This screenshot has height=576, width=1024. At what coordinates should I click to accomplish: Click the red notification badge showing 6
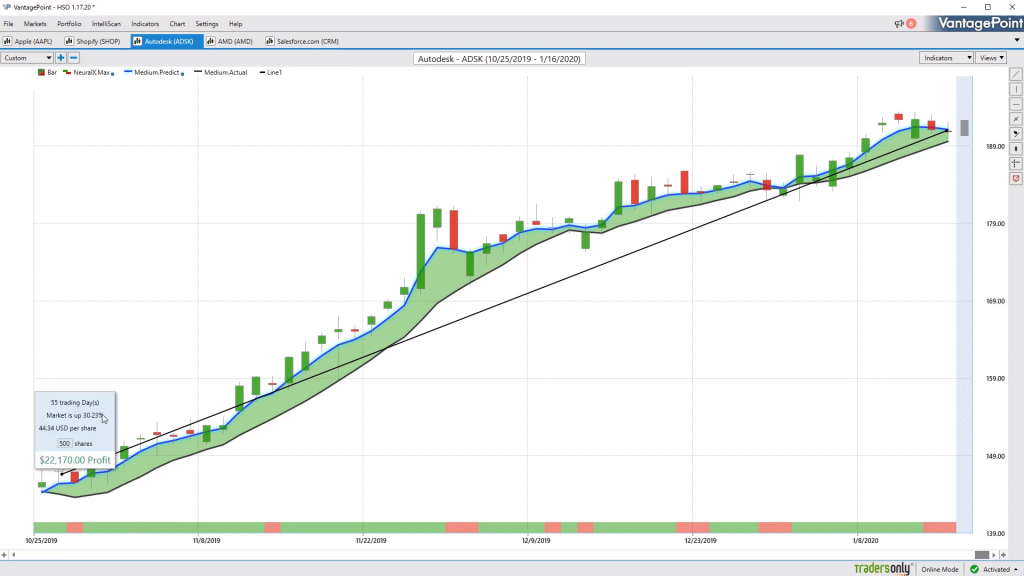(x=911, y=24)
